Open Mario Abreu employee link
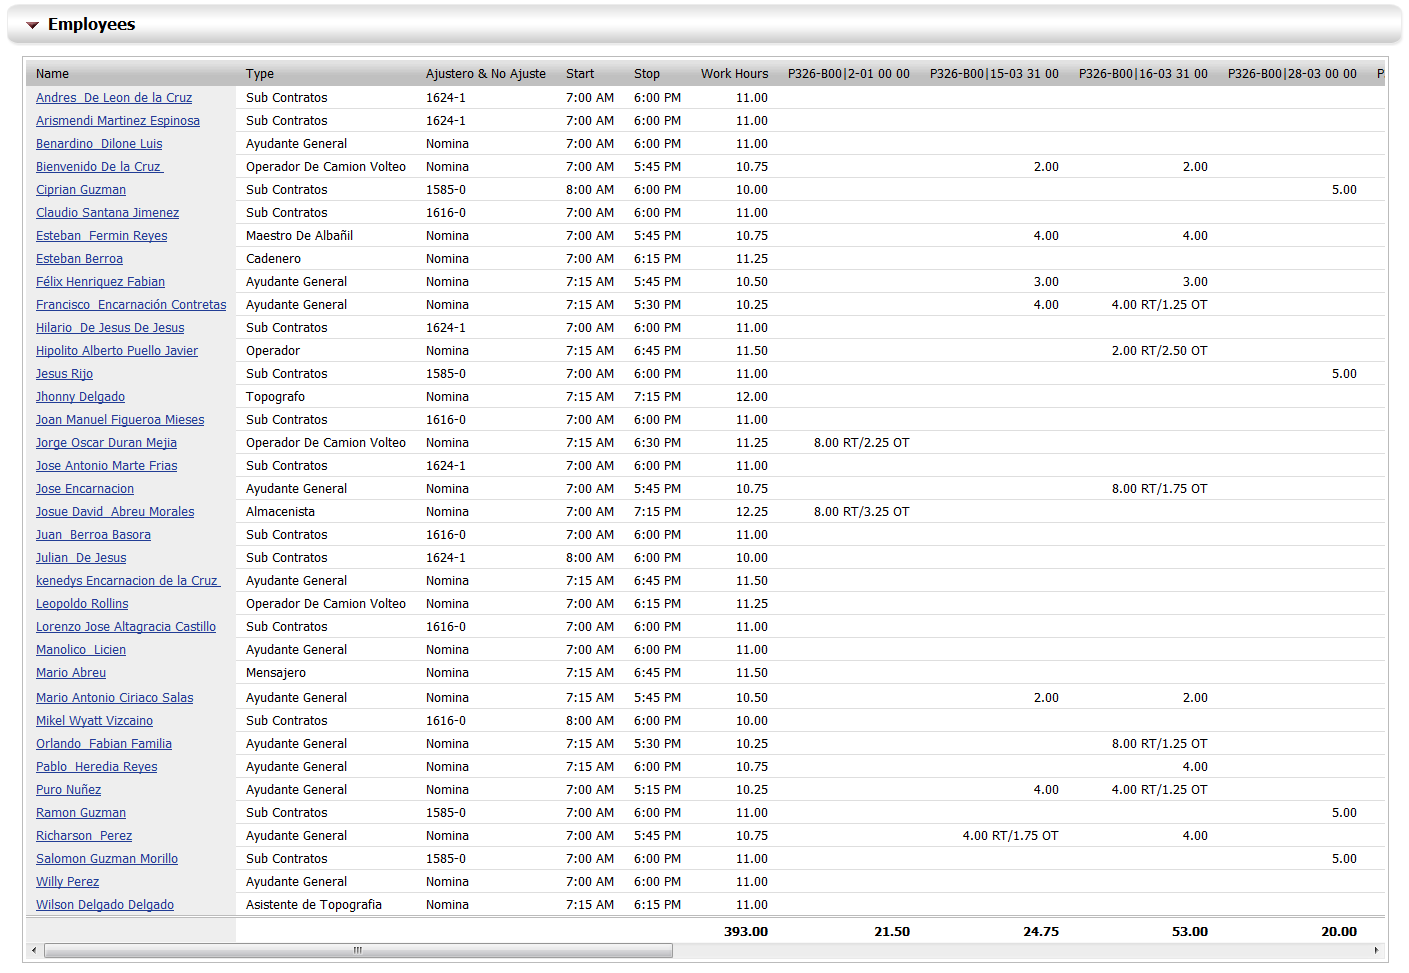The height and width of the screenshot is (973, 1409). (71, 673)
